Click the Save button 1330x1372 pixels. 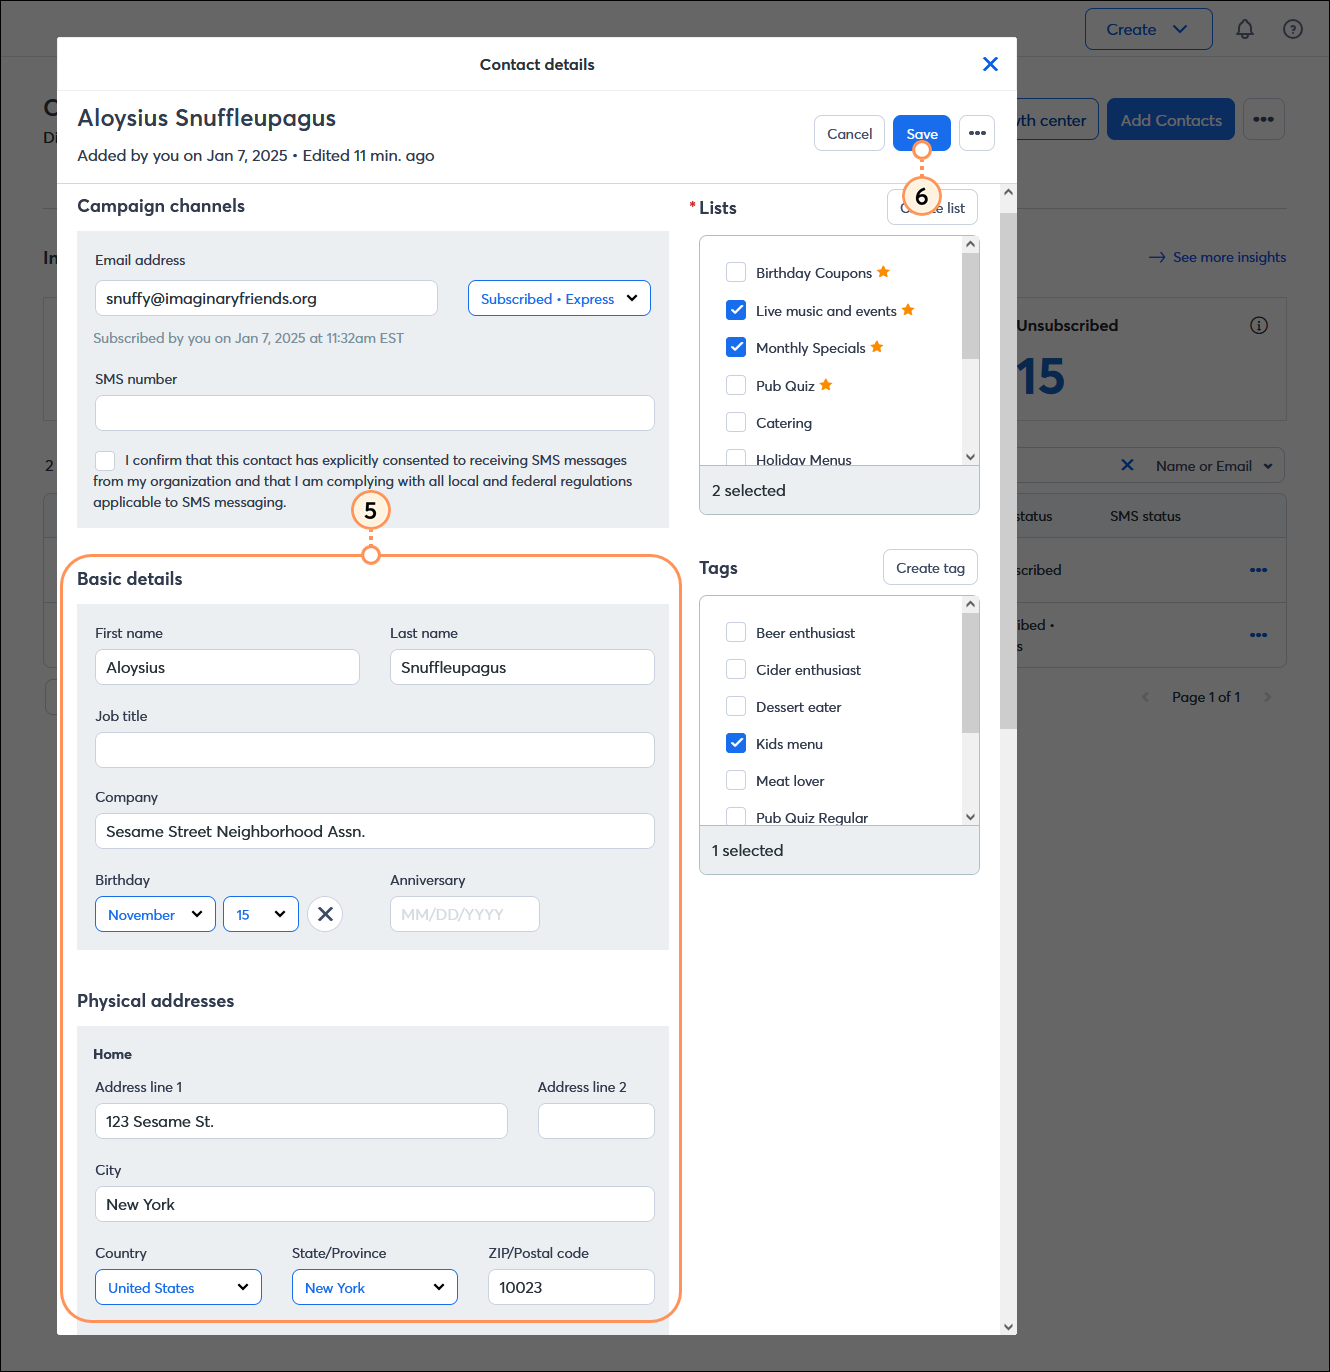[922, 133]
